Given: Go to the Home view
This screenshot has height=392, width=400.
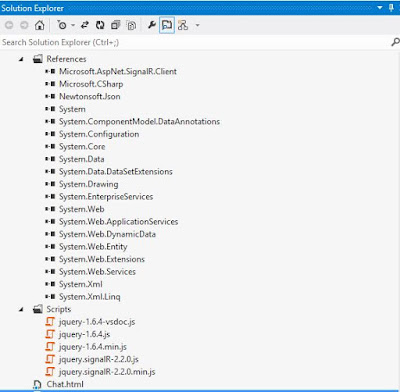Looking at the screenshot, I should point(40,25).
